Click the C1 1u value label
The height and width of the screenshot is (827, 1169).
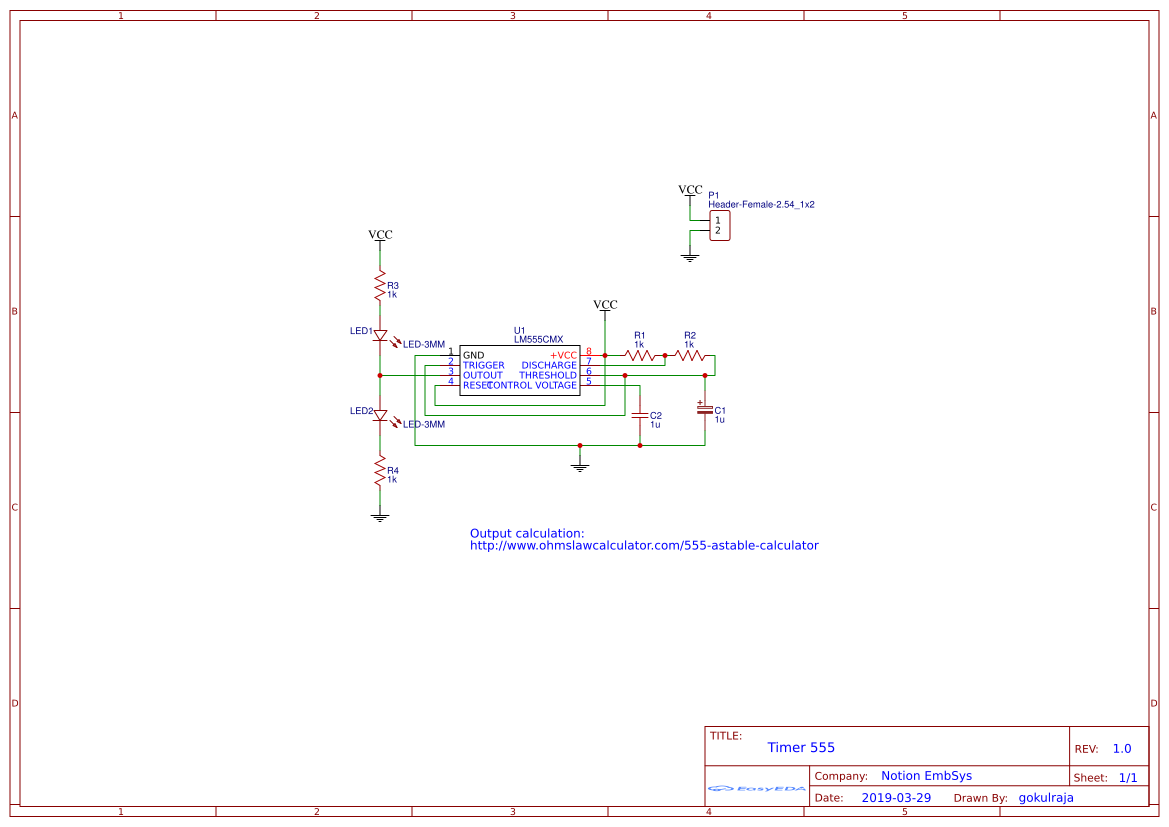[x=719, y=420]
